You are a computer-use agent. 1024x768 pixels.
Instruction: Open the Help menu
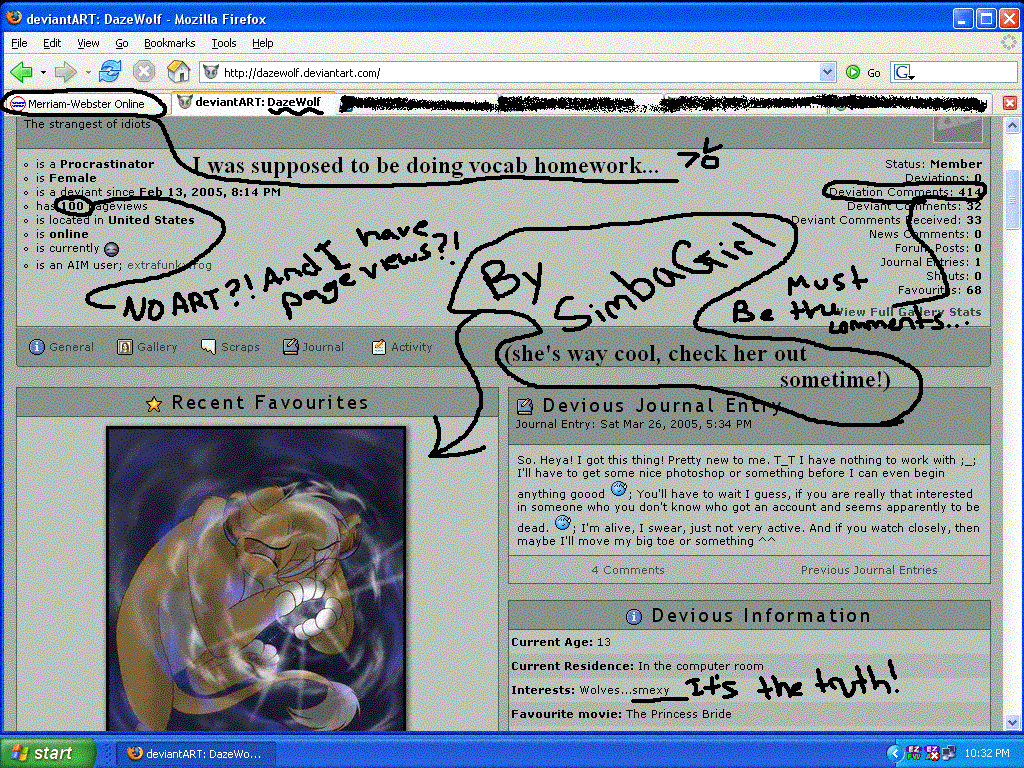coord(263,43)
